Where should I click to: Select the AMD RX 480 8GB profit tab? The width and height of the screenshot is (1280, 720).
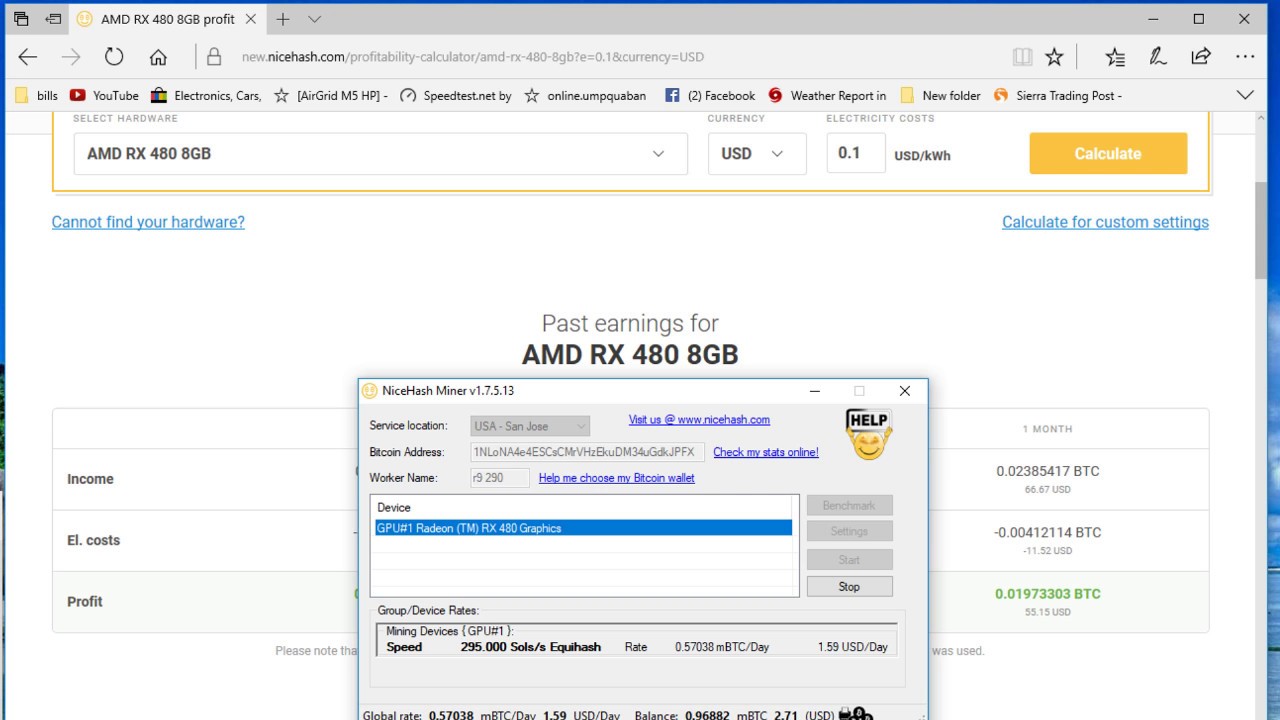168,19
